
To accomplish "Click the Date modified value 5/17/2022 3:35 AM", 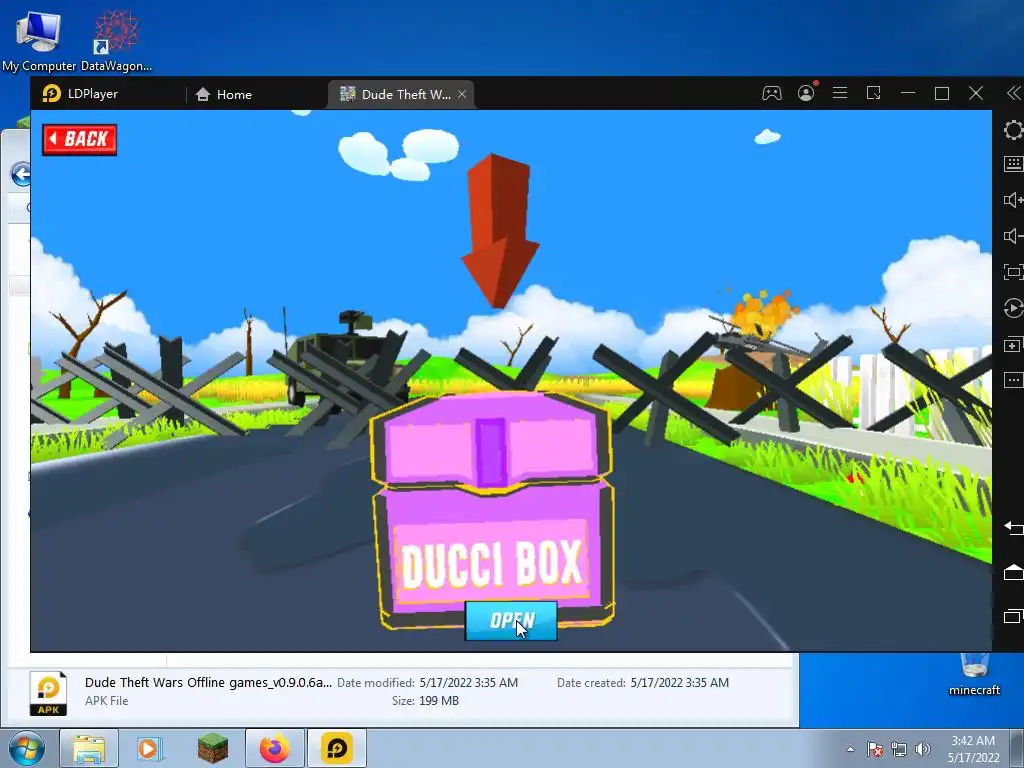I will tap(468, 682).
